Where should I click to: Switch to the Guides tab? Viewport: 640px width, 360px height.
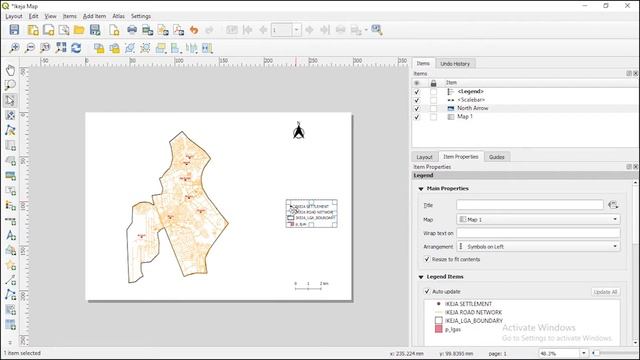pos(497,157)
